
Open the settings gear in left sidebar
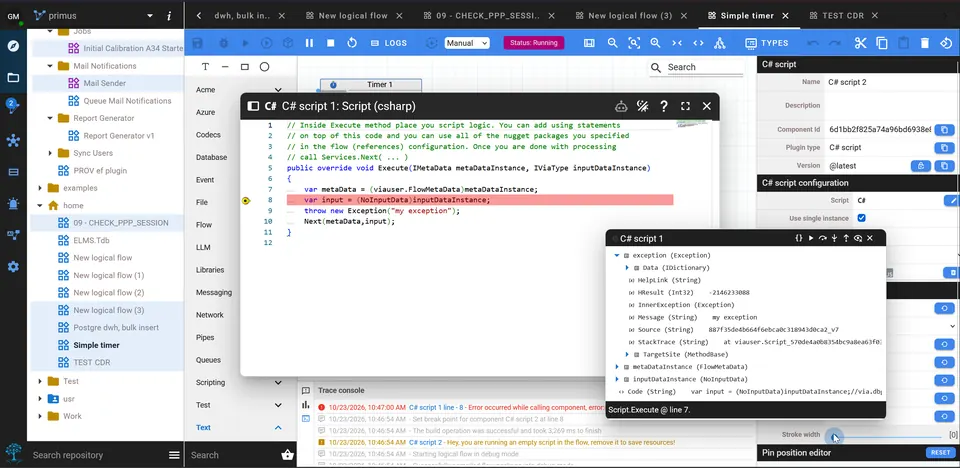[13, 266]
